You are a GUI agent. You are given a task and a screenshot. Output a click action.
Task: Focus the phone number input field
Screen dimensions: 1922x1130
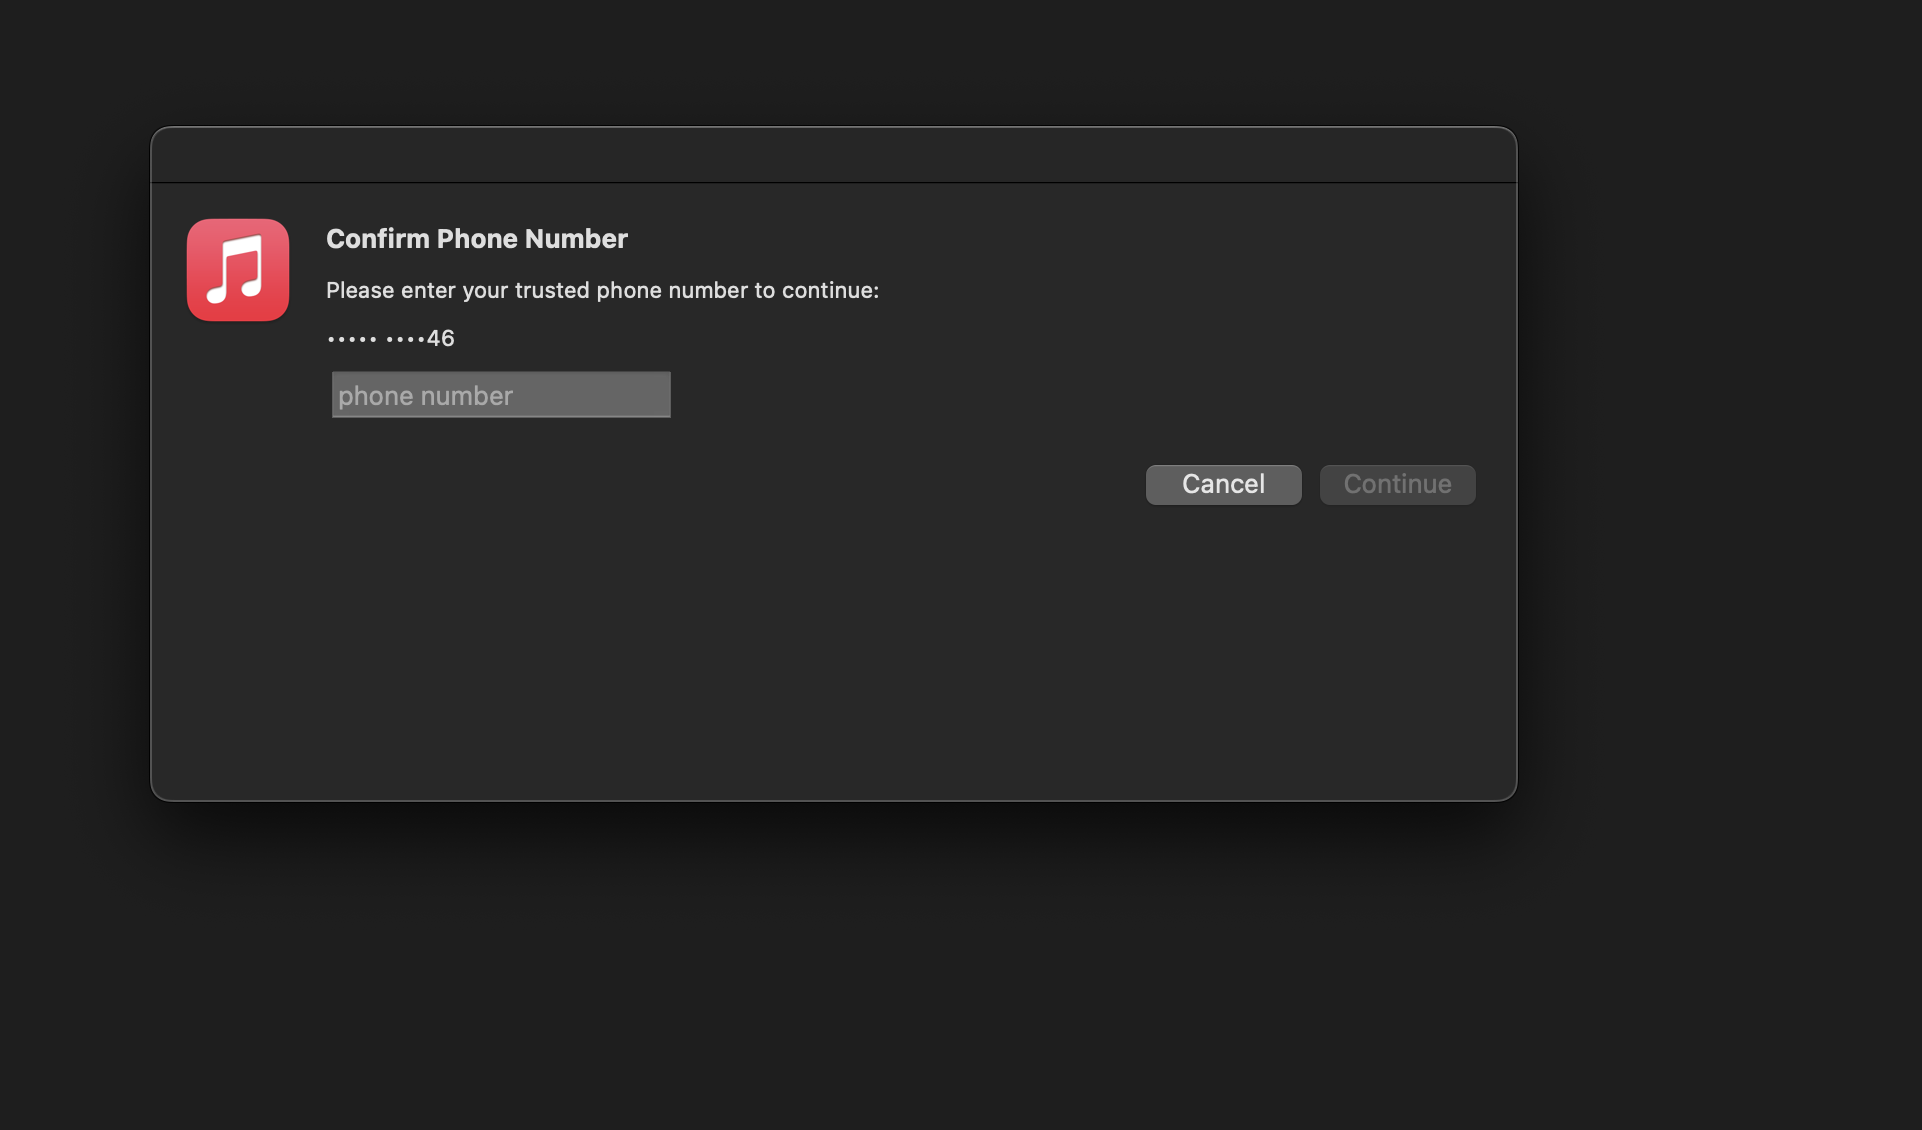click(x=500, y=395)
